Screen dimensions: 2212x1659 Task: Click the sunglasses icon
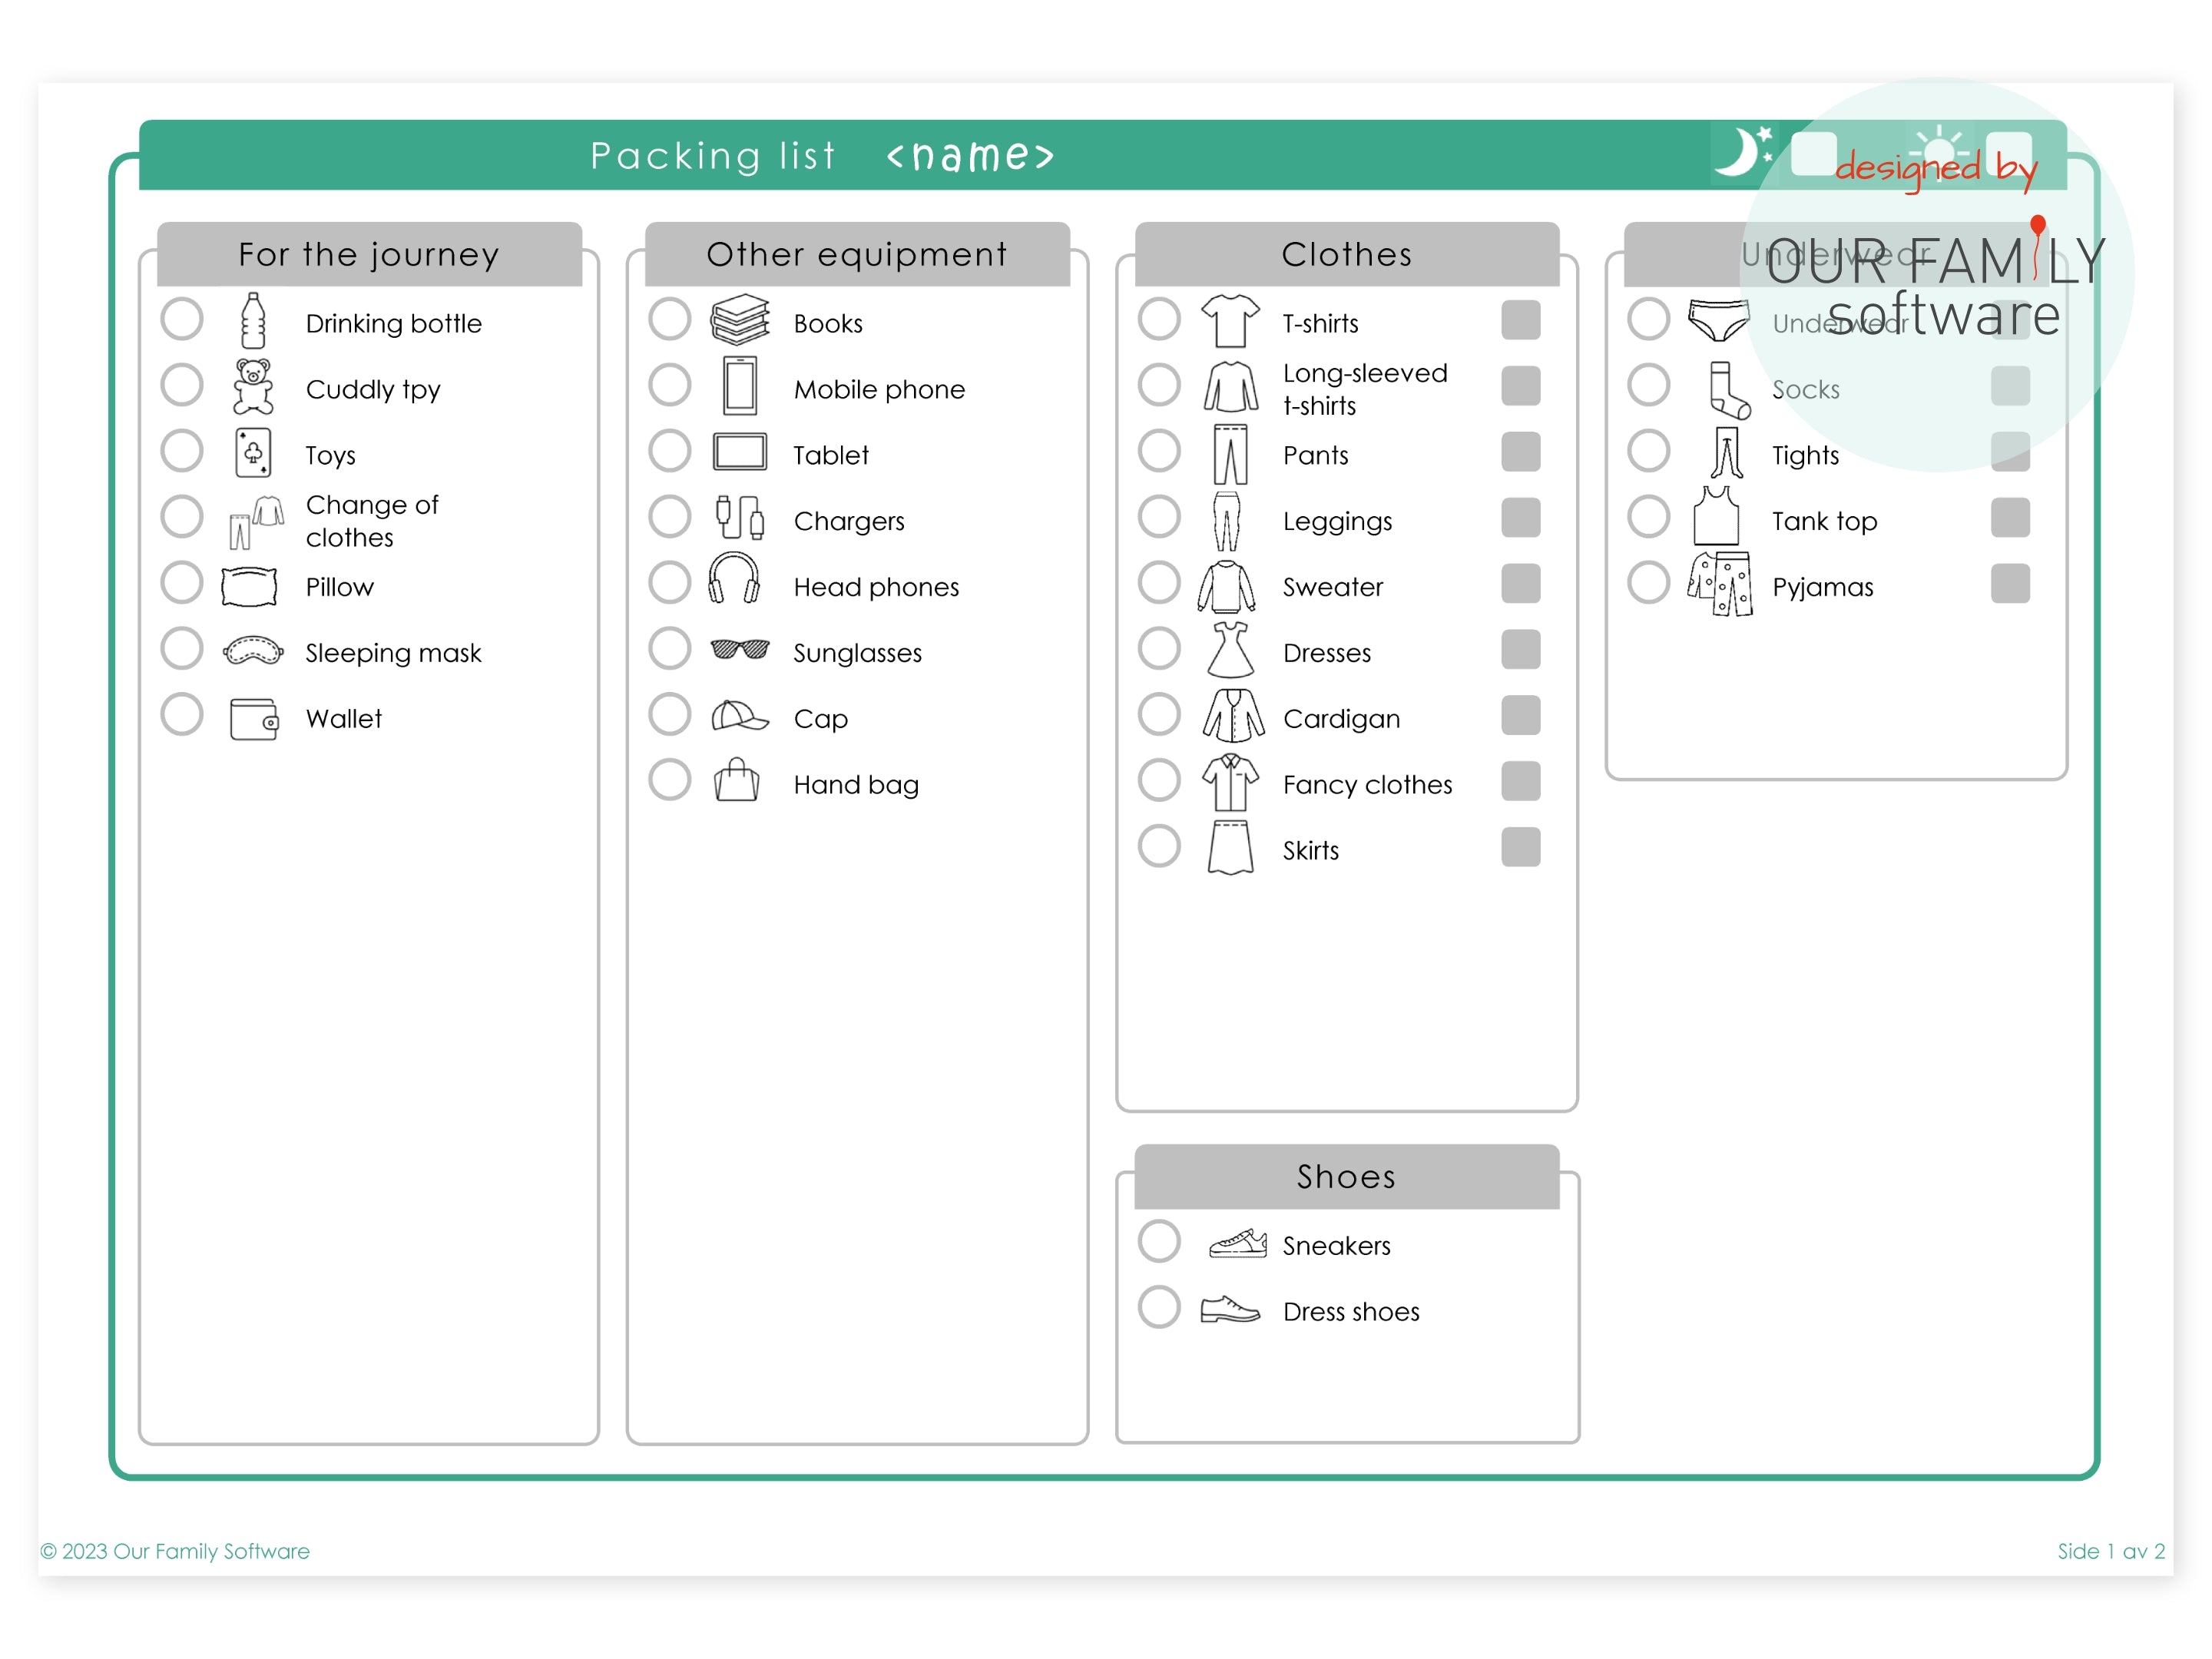coord(740,650)
